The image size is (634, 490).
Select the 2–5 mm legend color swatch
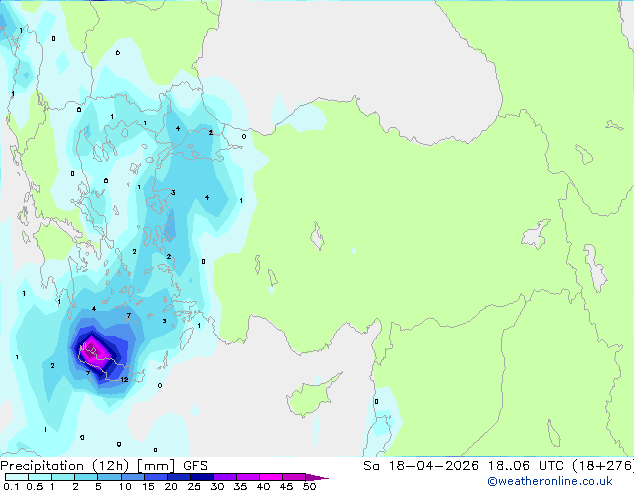86,477
